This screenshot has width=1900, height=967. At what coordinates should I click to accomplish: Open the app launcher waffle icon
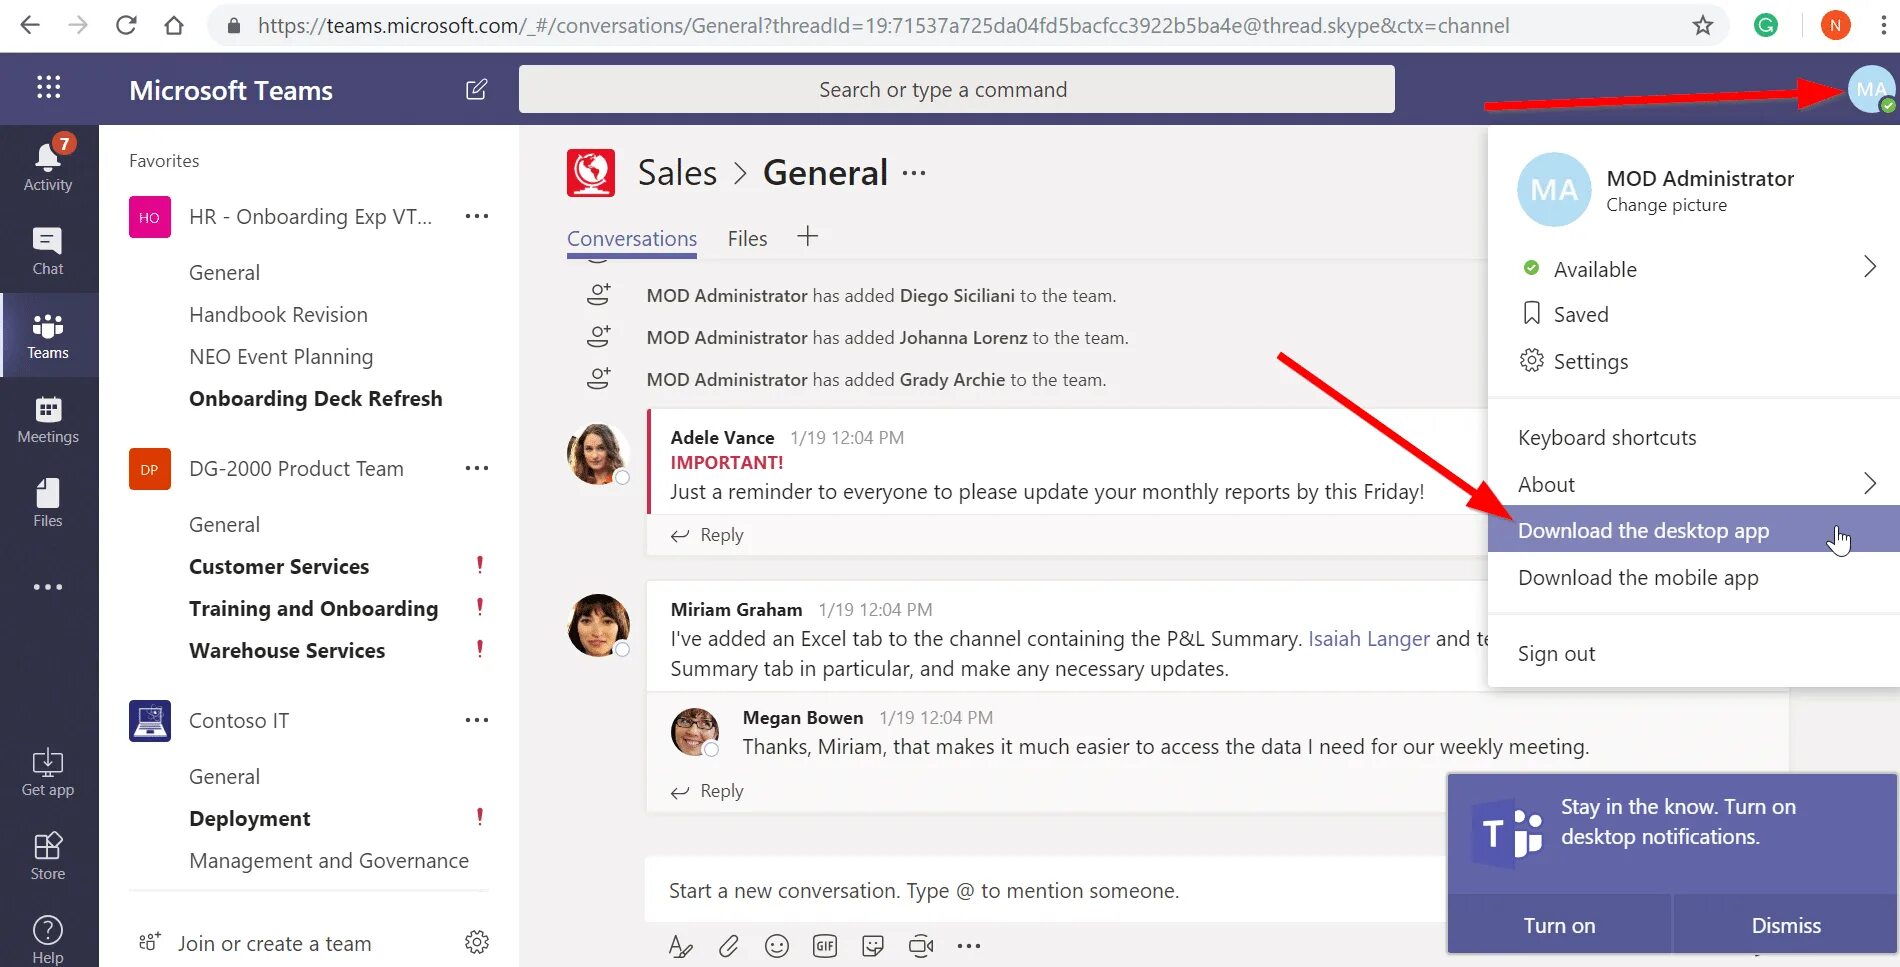click(48, 87)
